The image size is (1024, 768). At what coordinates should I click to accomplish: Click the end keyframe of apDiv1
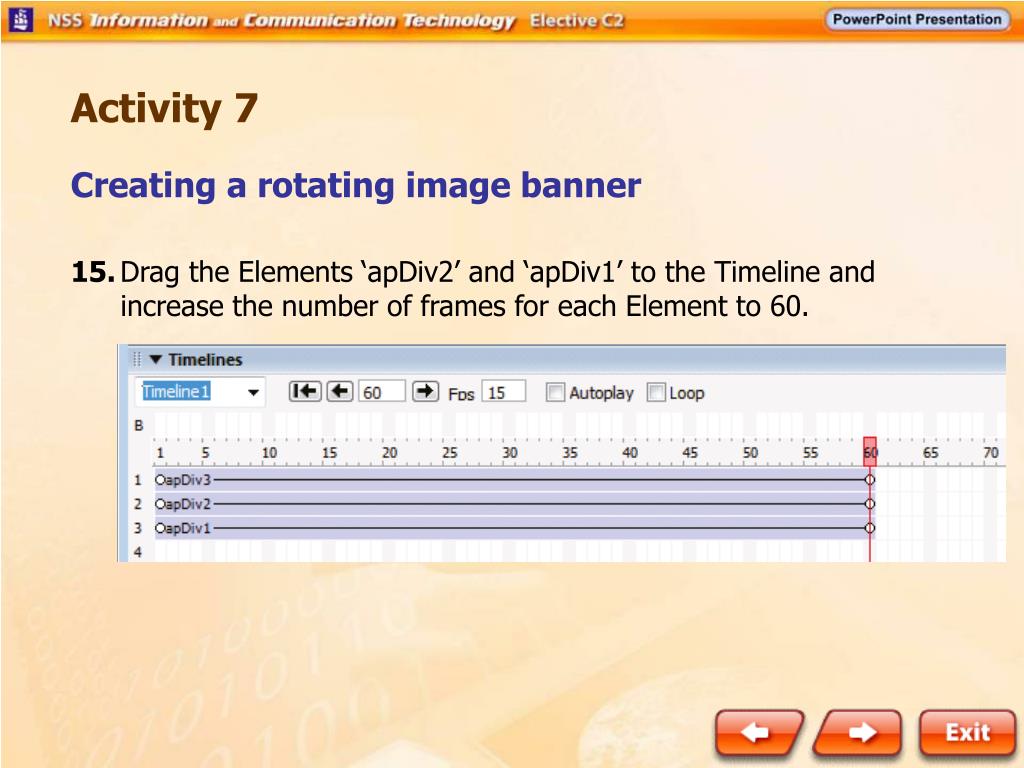click(869, 528)
